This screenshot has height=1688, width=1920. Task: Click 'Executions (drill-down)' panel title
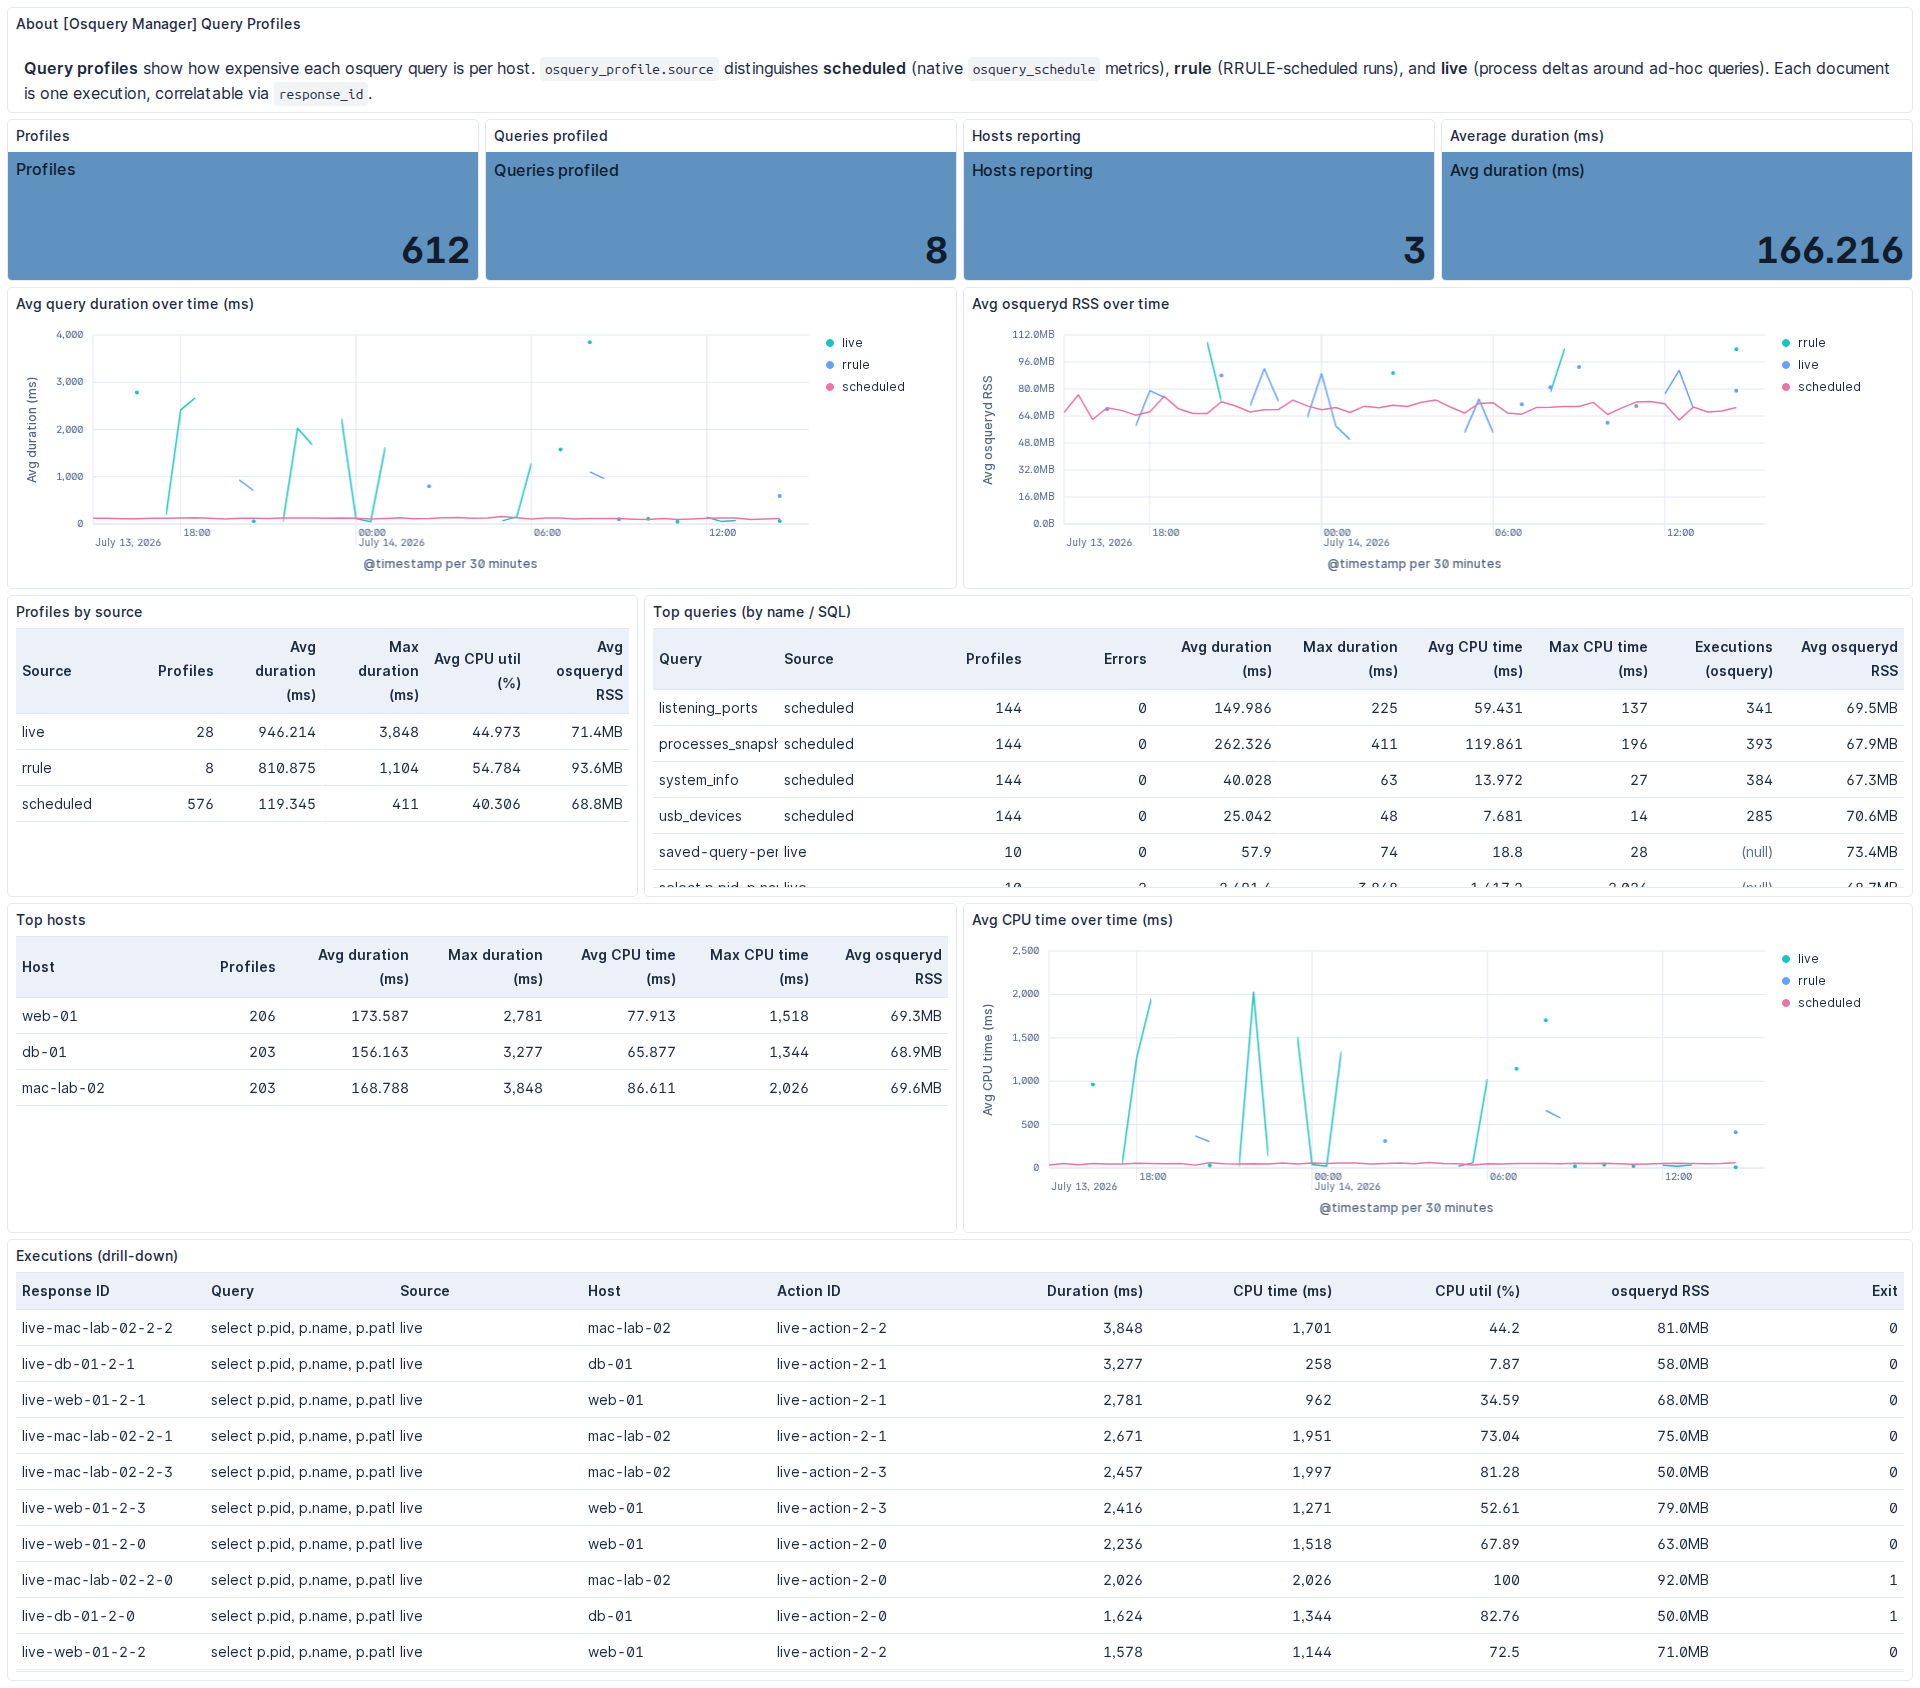(x=97, y=1256)
